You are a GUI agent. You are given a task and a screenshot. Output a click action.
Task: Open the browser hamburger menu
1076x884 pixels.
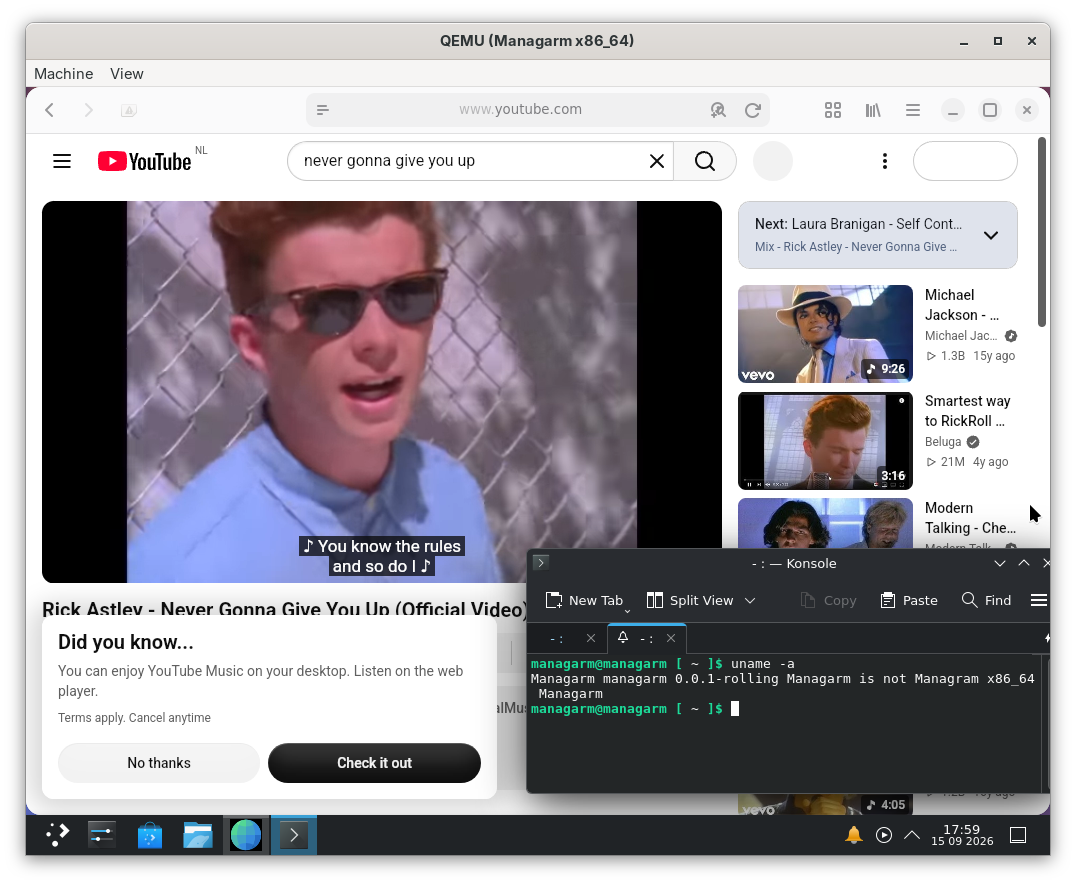coord(913,110)
